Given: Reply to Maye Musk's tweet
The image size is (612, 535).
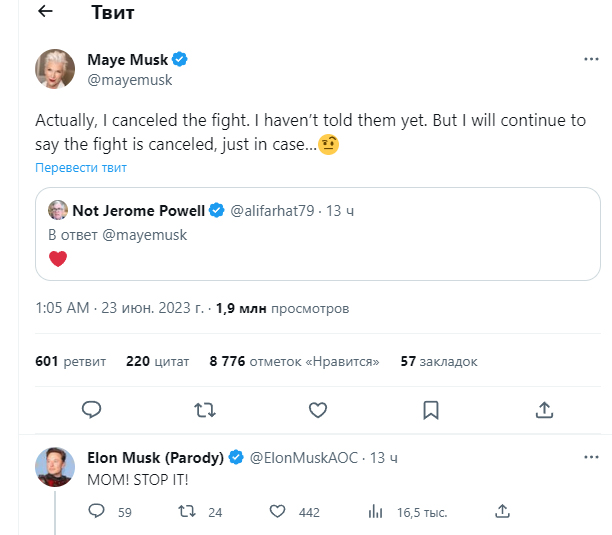Looking at the screenshot, I should 91,409.
